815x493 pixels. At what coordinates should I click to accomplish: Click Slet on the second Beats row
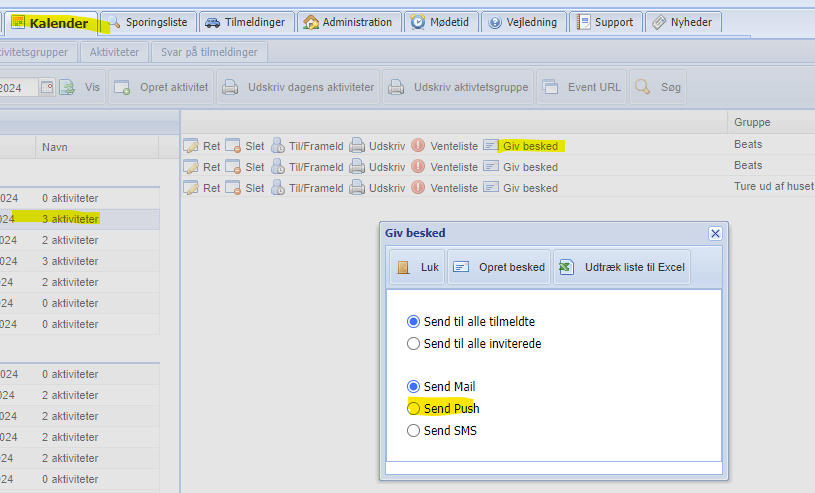click(x=245, y=167)
